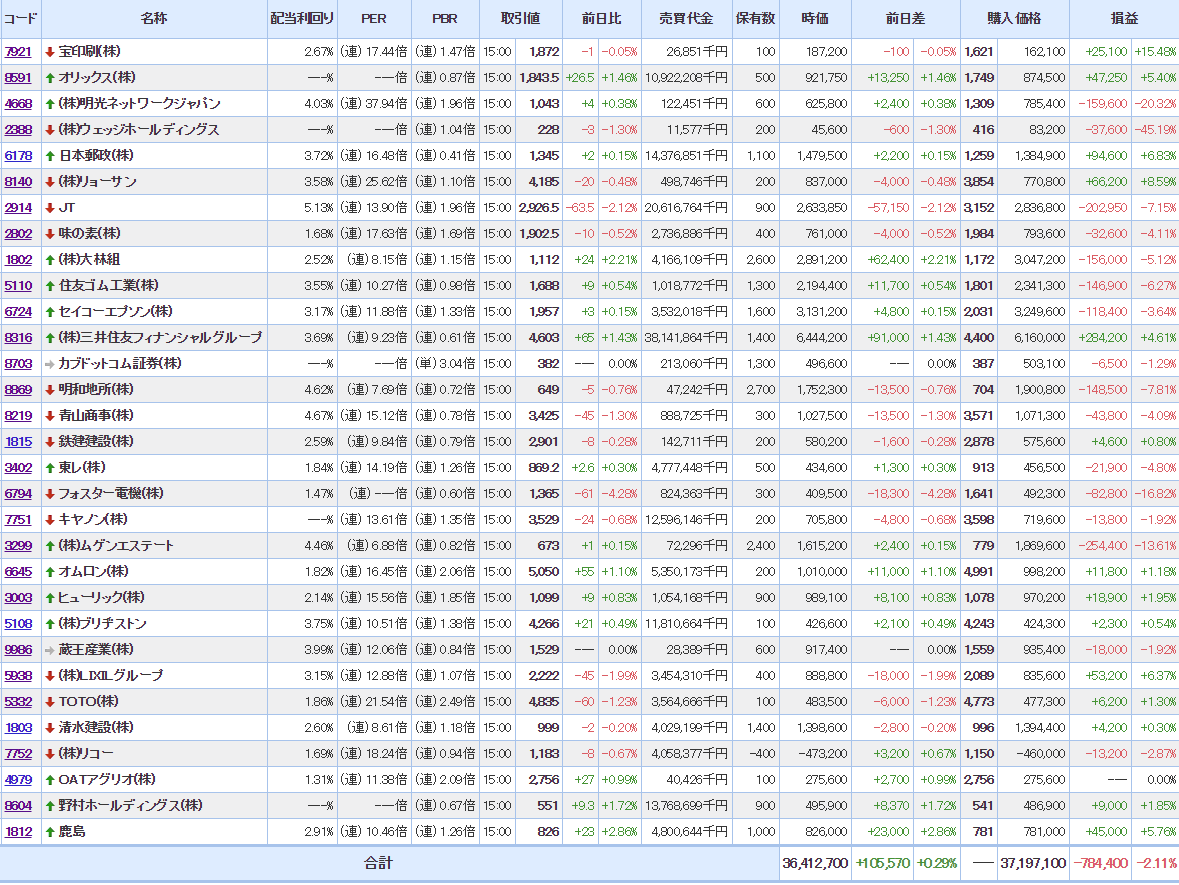Click the 損益 column header
1179x885 pixels.
1124,19
